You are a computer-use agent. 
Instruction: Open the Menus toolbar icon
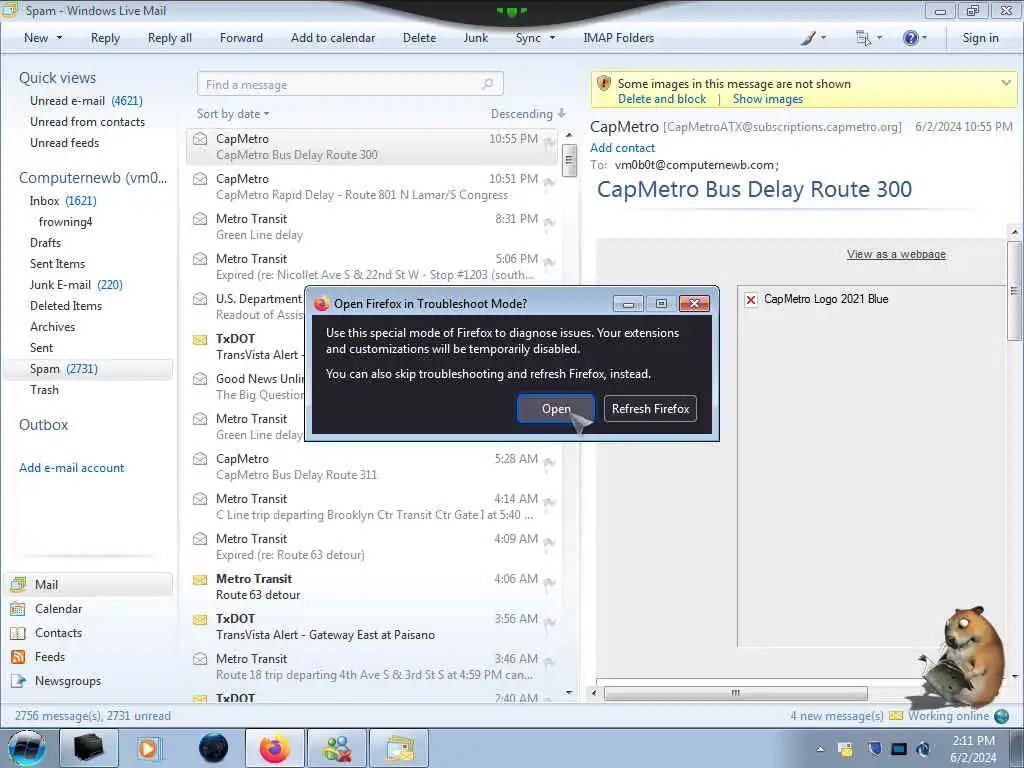[x=863, y=38]
